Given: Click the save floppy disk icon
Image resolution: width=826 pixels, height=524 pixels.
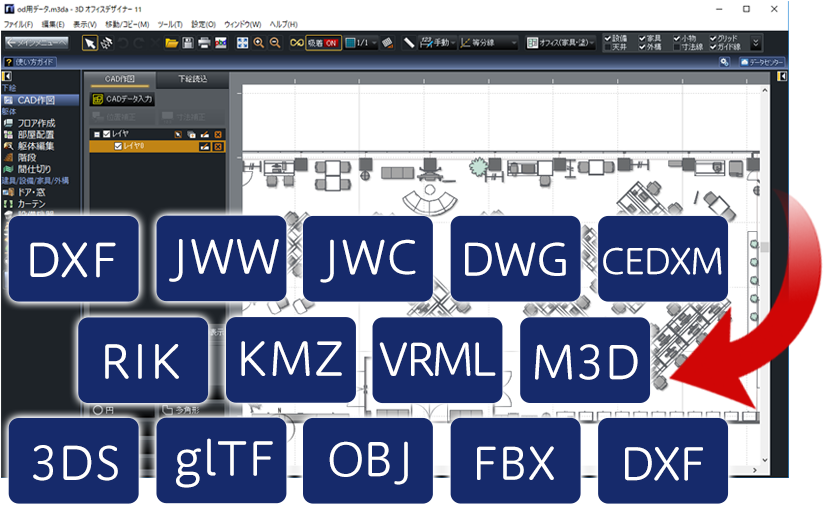Looking at the screenshot, I should tap(188, 43).
